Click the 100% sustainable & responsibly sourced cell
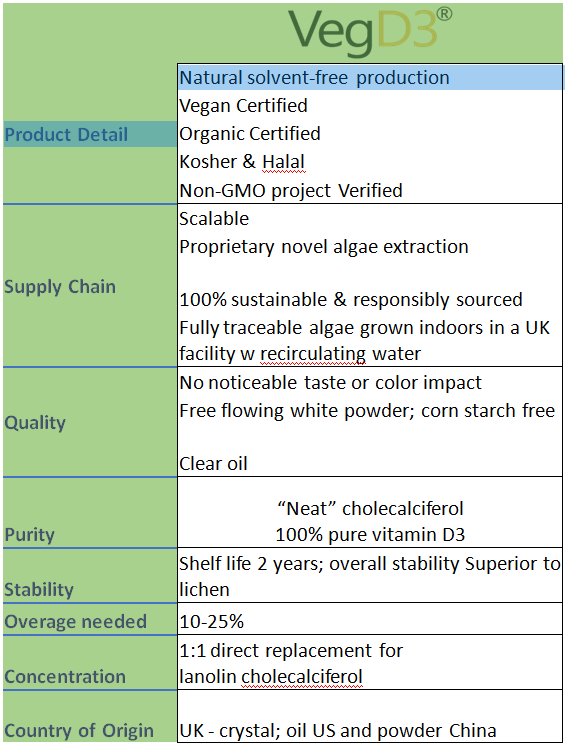This screenshot has height=745, width=565. coord(370,299)
